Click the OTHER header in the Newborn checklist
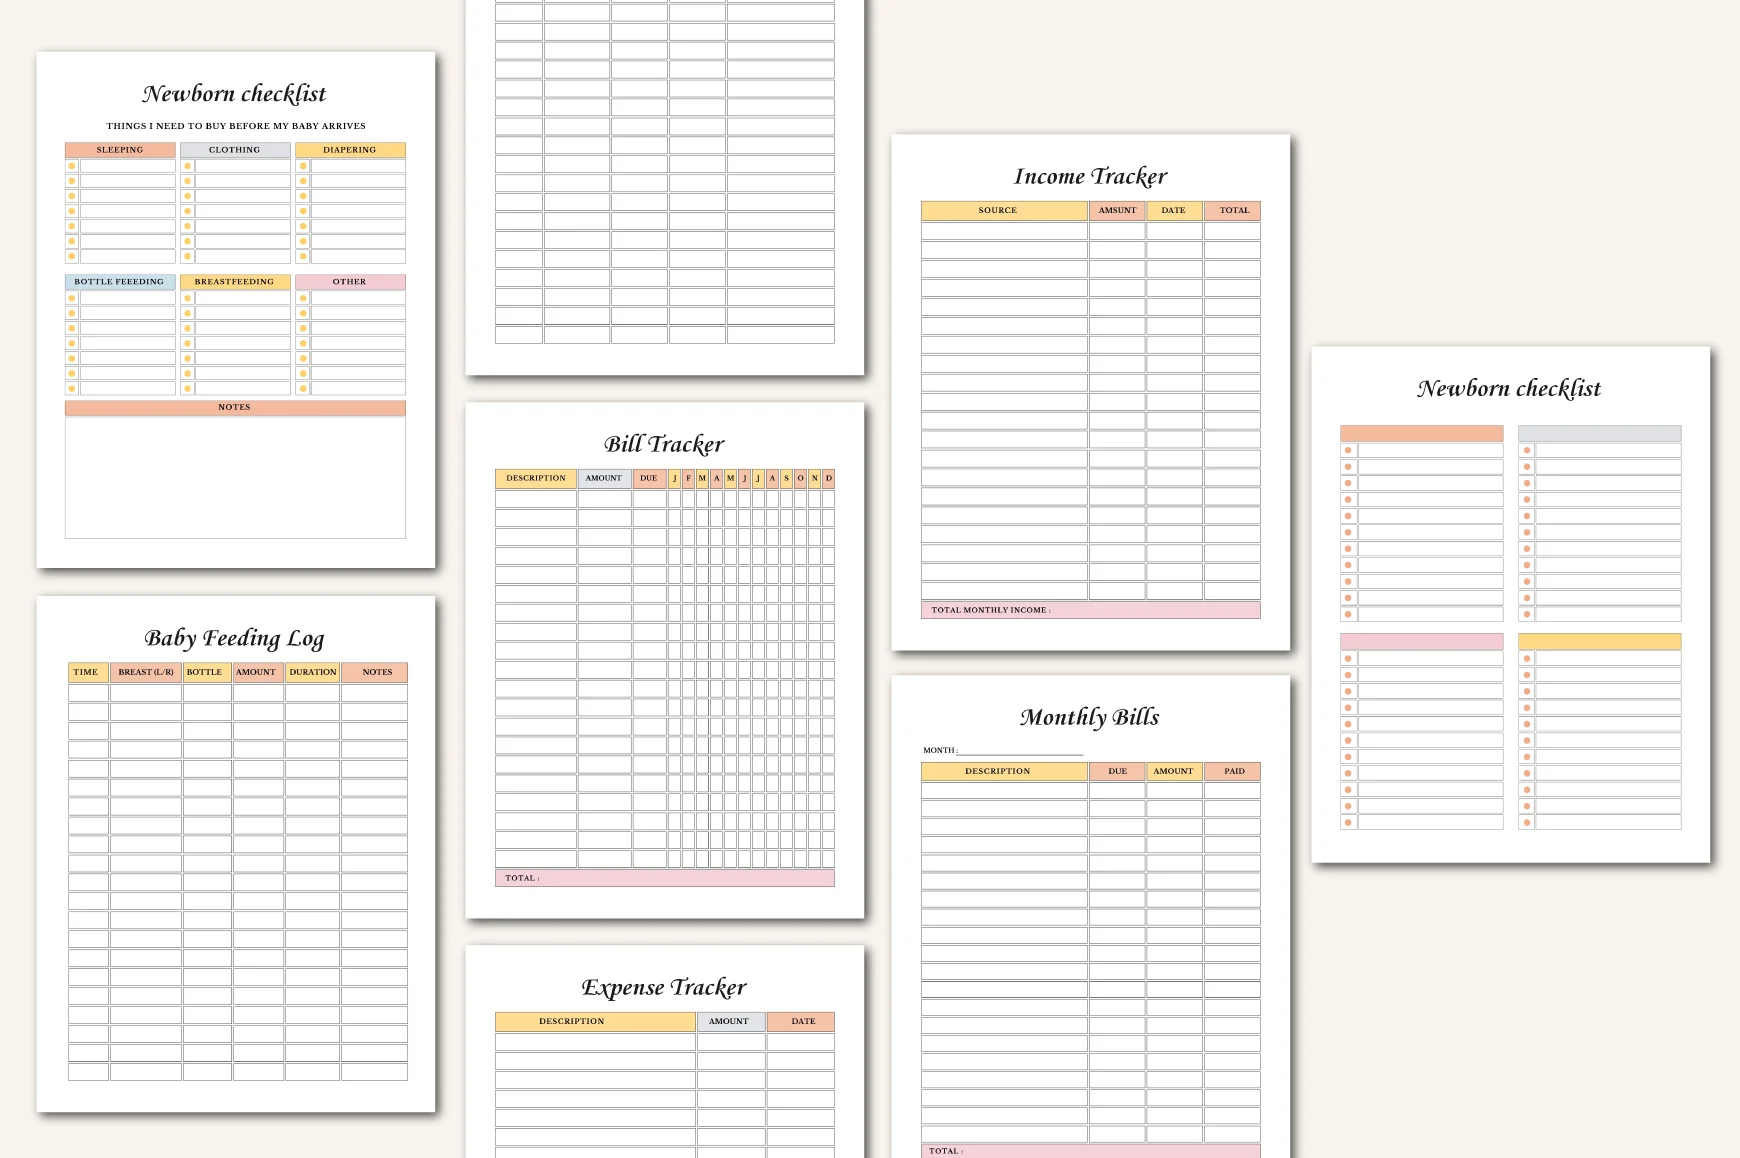Viewport: 1740px width, 1158px height. tap(350, 282)
